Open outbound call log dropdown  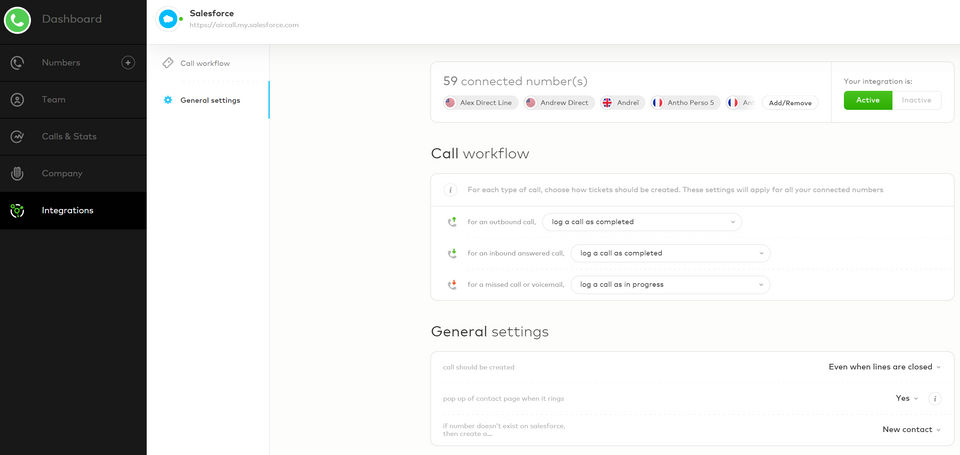pyautogui.click(x=642, y=222)
